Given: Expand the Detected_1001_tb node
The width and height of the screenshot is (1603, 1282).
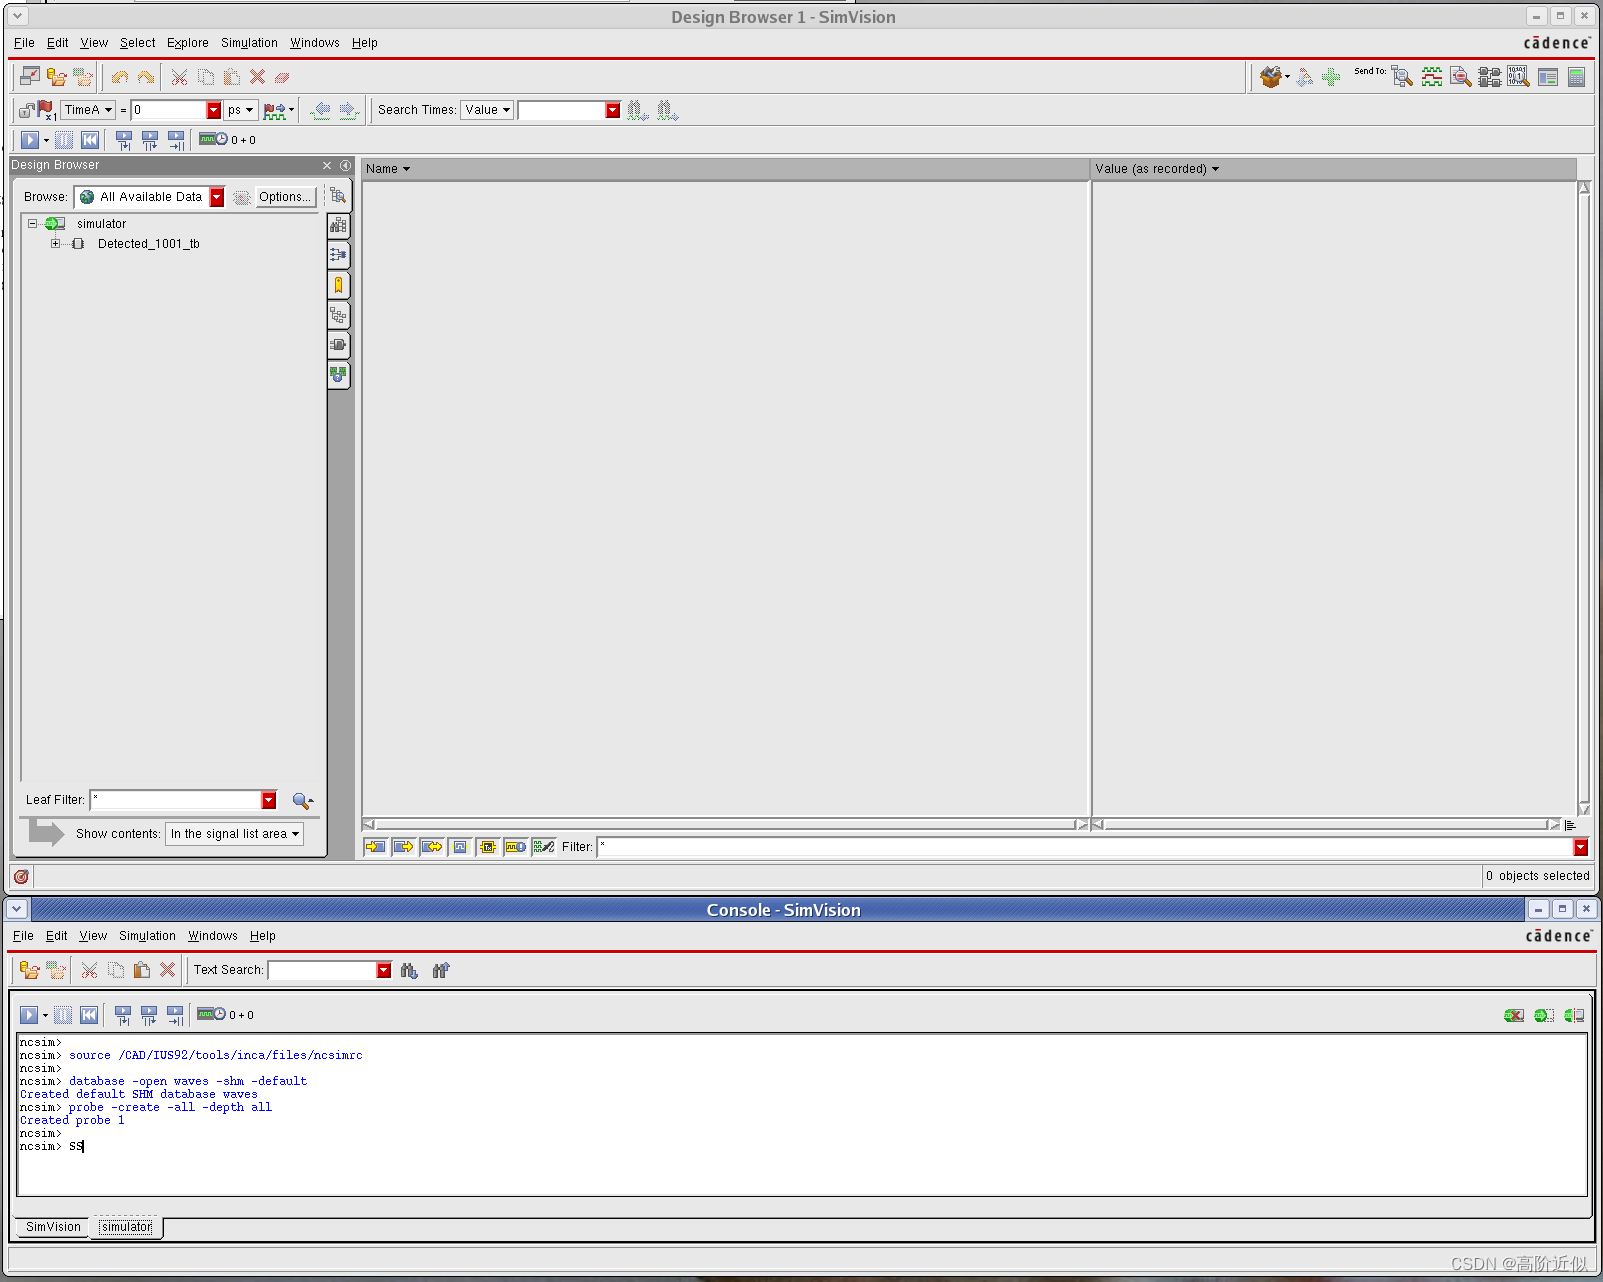Looking at the screenshot, I should tap(55, 244).
